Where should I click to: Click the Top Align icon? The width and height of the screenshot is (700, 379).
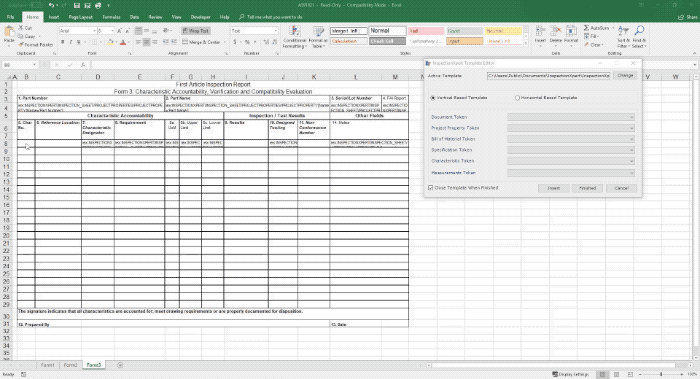(x=138, y=31)
